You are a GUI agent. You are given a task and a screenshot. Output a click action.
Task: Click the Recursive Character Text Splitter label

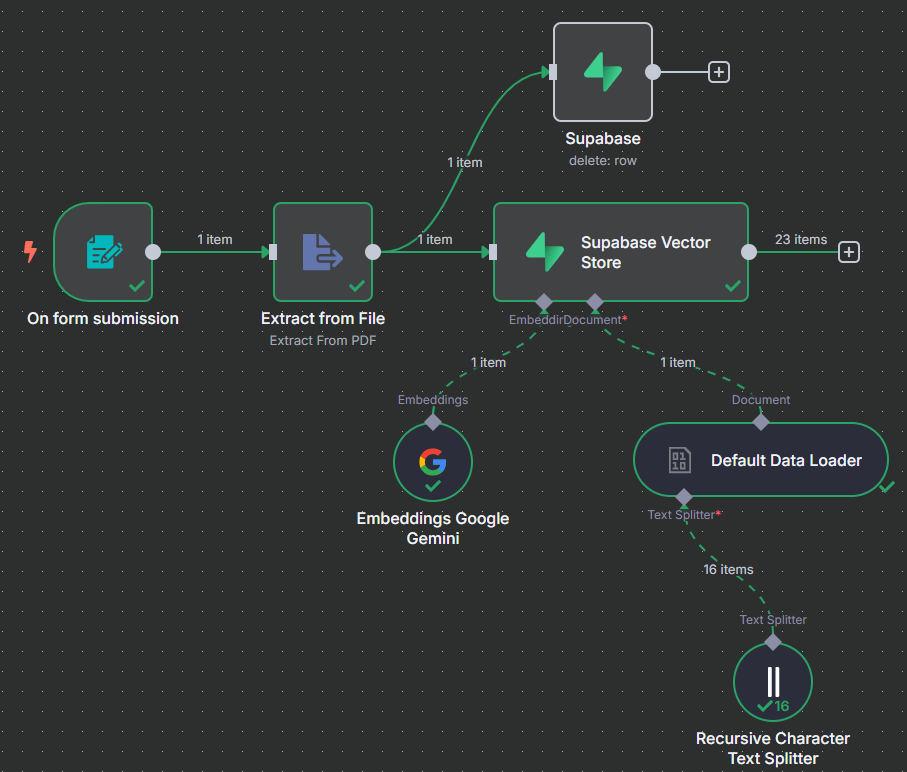coord(773,748)
